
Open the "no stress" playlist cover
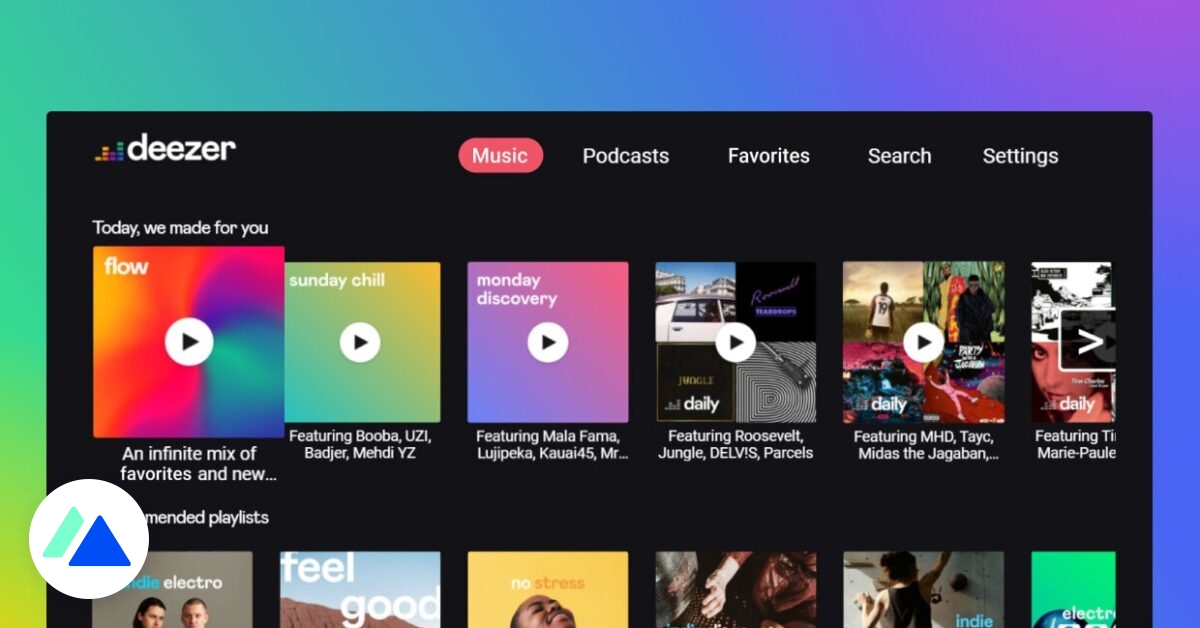tap(548, 590)
